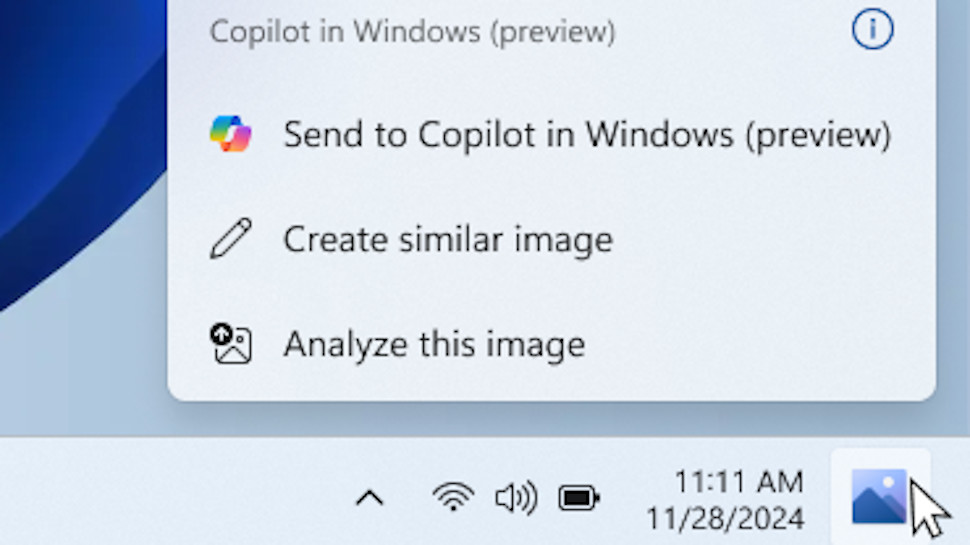Open the Wi-Fi network status icon
This screenshot has width=970, height=545.
click(453, 497)
